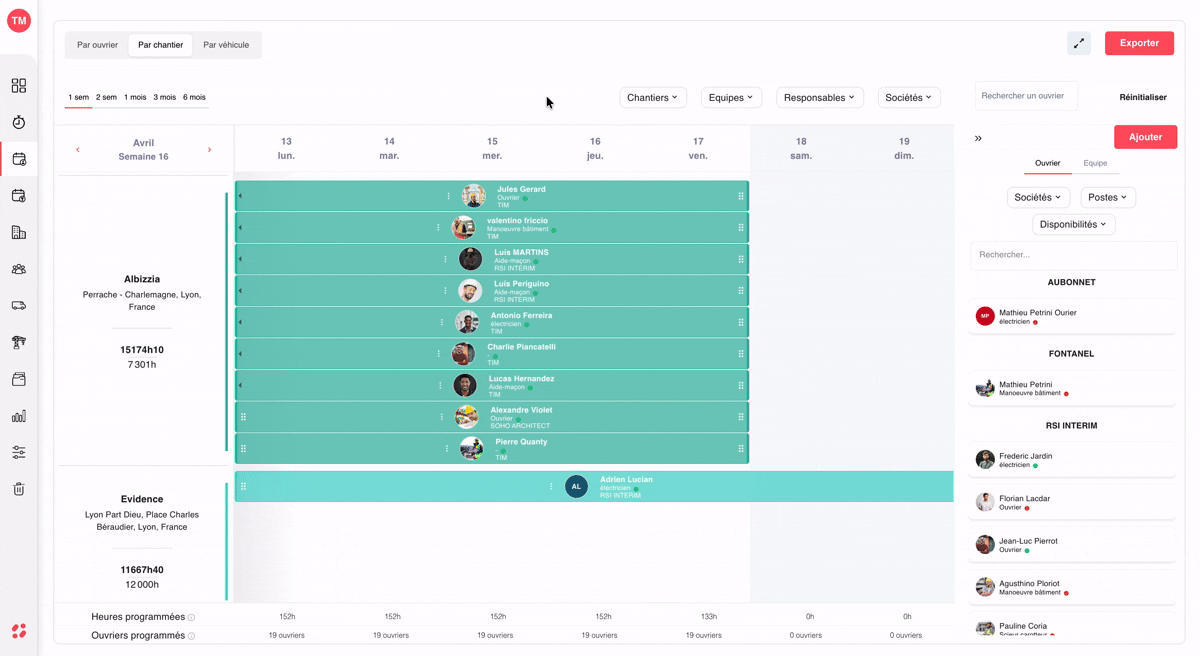
Task: Go to the next week arrow
Action: point(209,150)
